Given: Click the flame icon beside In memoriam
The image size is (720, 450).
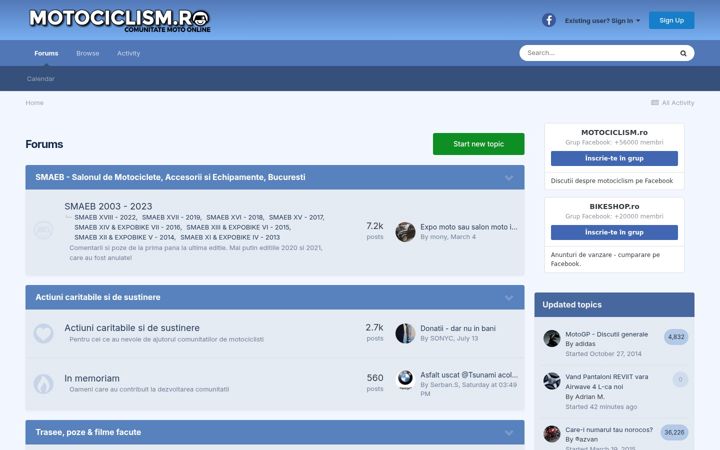Looking at the screenshot, I should tap(44, 384).
